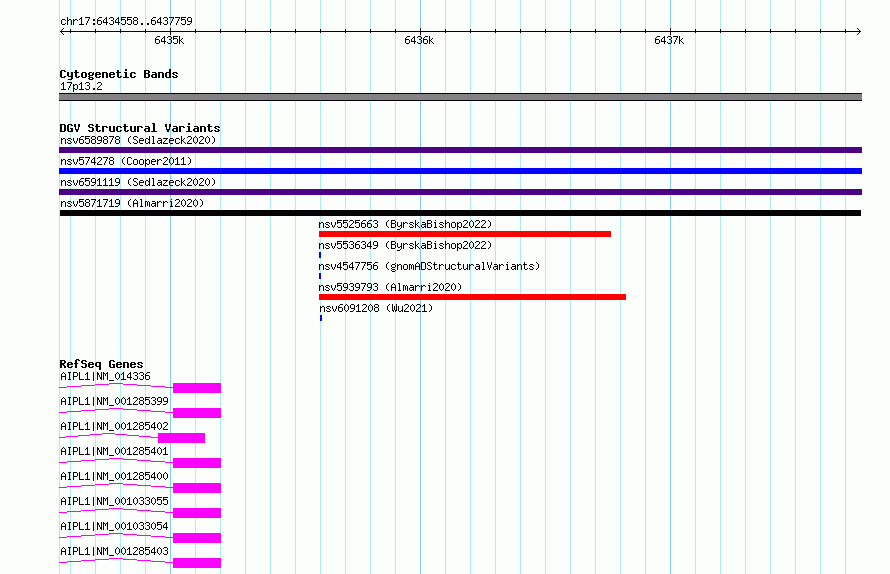The image size is (890, 574).
Task: Click the 6436k ruler position label
Action: [419, 40]
